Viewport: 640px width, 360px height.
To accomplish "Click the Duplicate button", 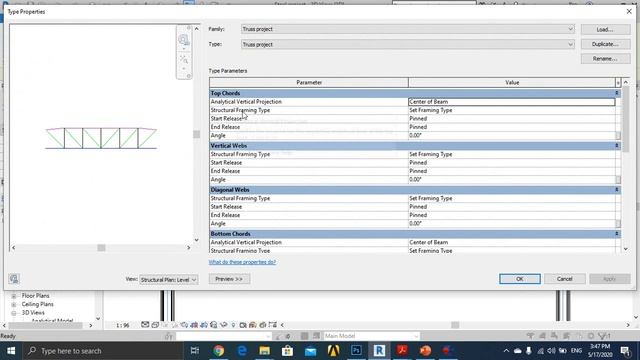I will [x=605, y=44].
